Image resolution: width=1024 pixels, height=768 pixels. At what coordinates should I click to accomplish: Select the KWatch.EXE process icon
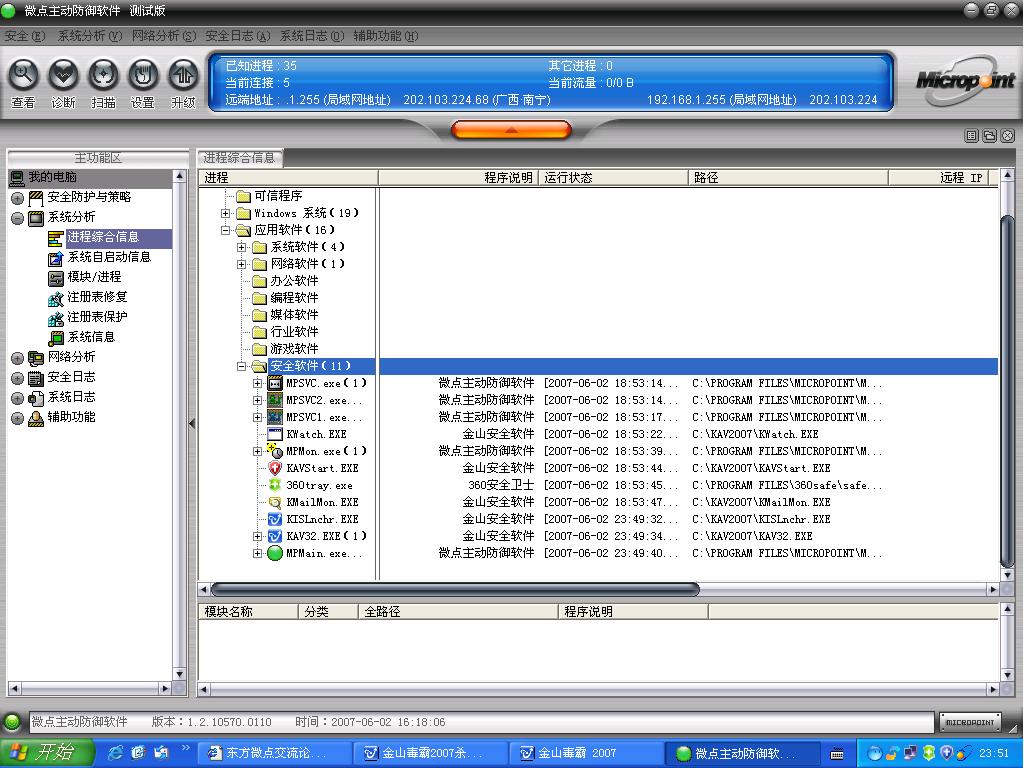pos(275,434)
